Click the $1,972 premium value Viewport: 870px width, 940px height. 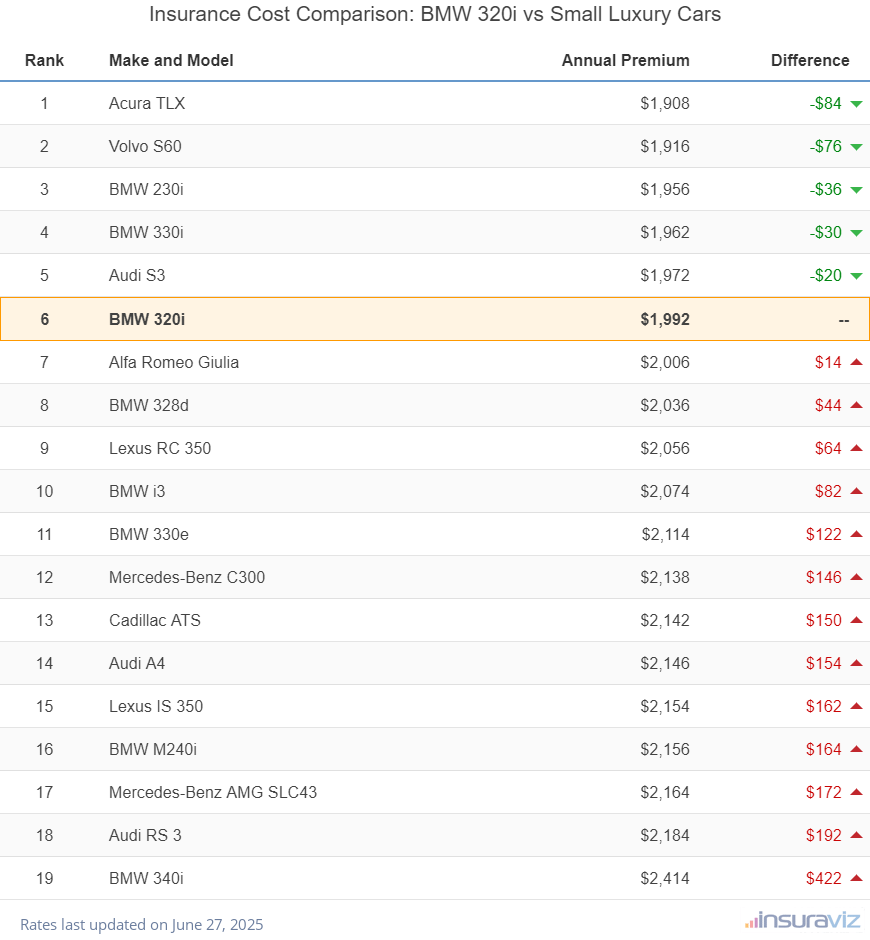pyautogui.click(x=665, y=276)
